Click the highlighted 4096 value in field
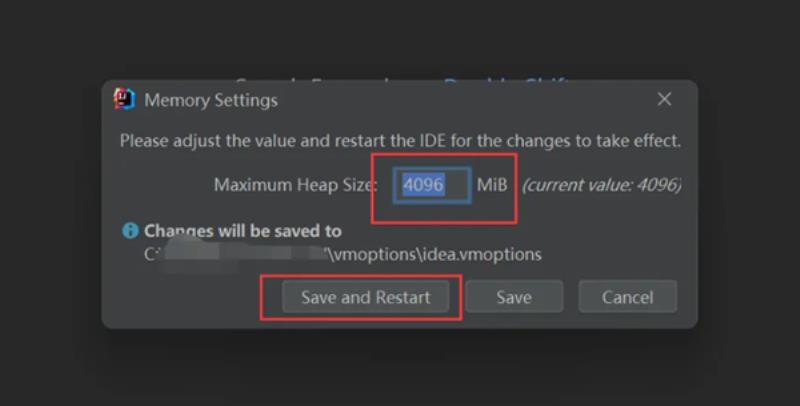Viewport: 800px width, 406px height. 423,185
